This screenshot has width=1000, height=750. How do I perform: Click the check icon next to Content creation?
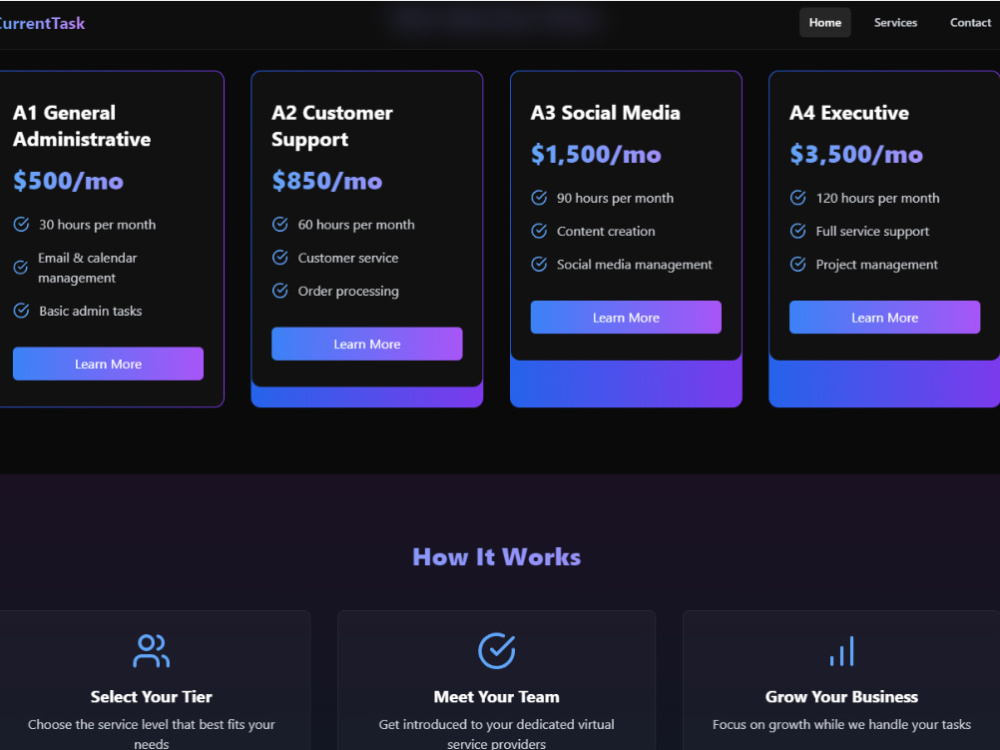(539, 231)
